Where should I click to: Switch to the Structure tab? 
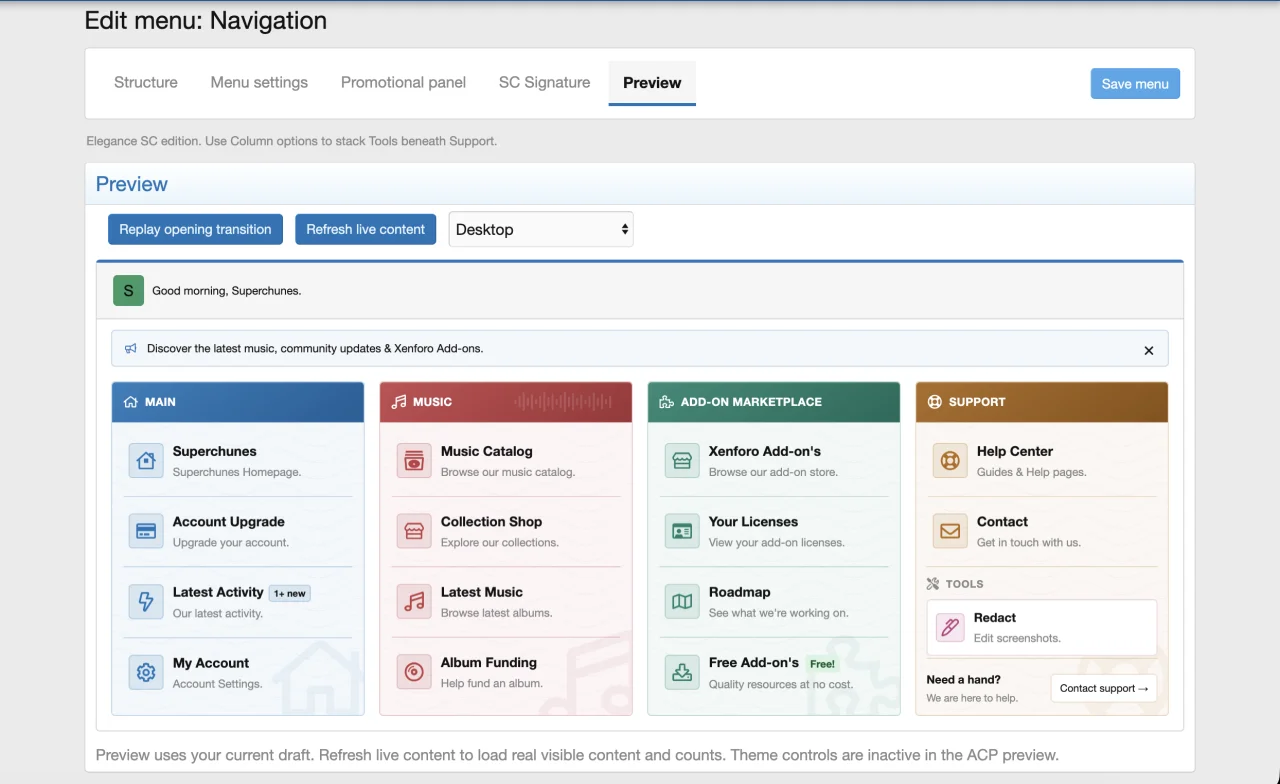click(146, 83)
